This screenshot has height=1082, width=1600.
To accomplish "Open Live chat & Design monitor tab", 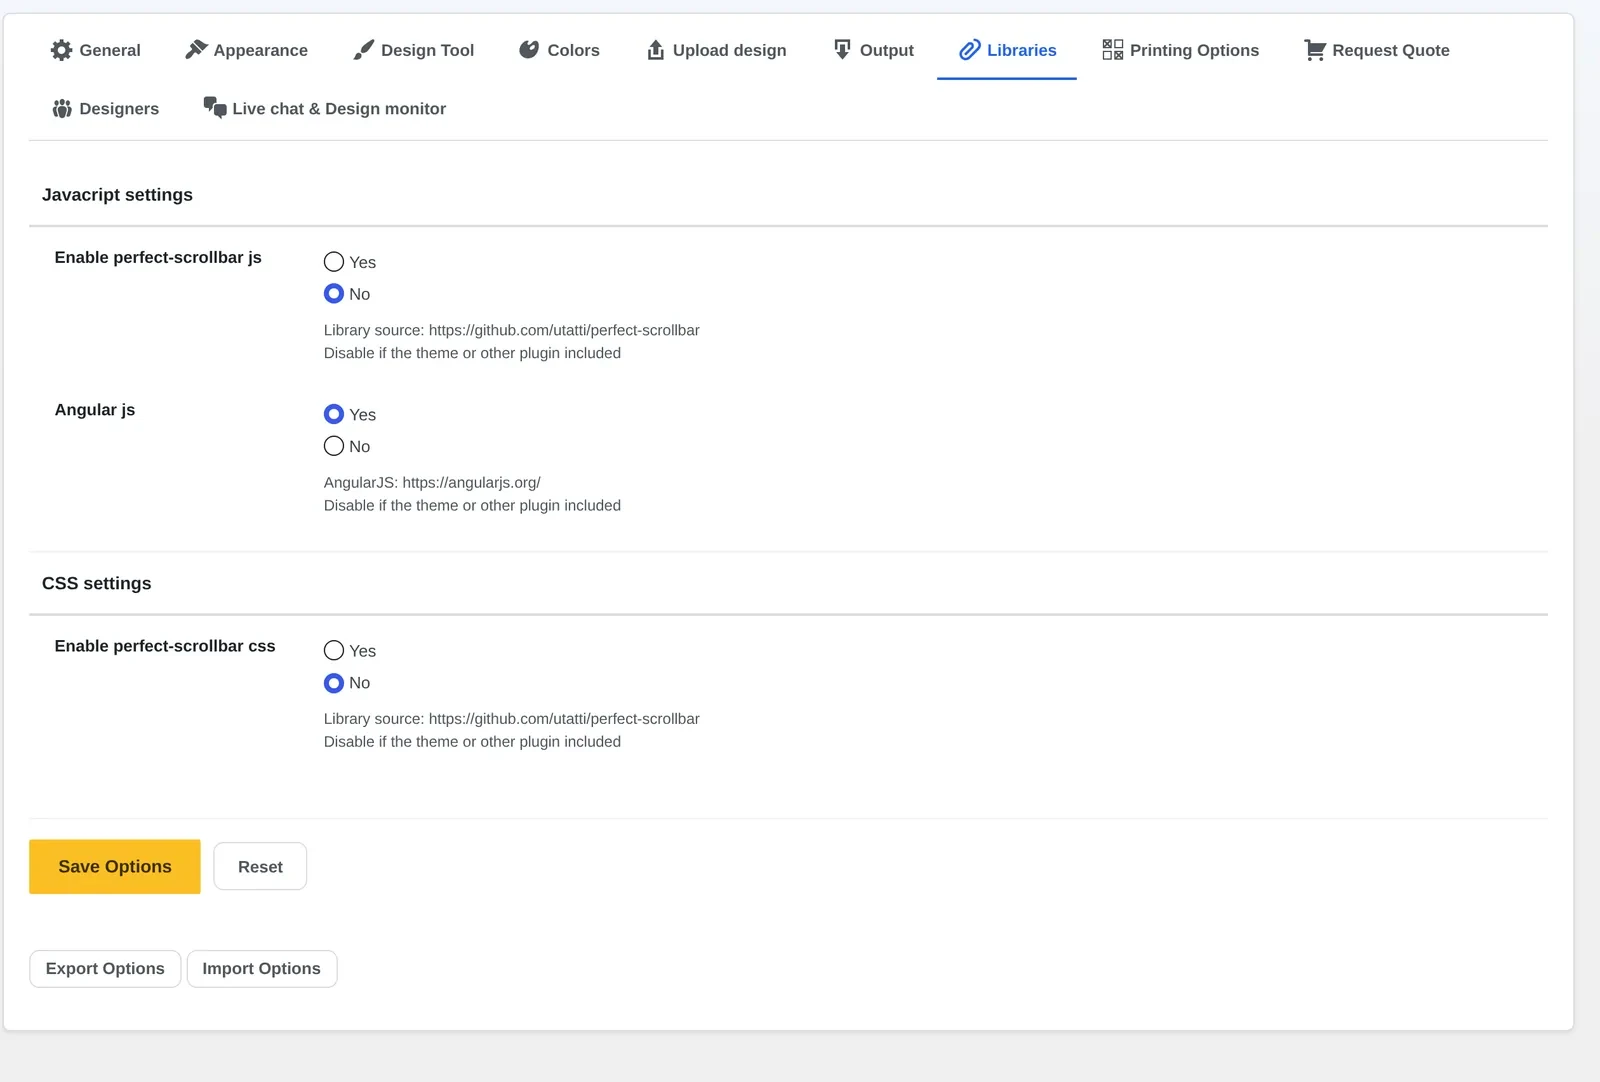I will pyautogui.click(x=325, y=108).
